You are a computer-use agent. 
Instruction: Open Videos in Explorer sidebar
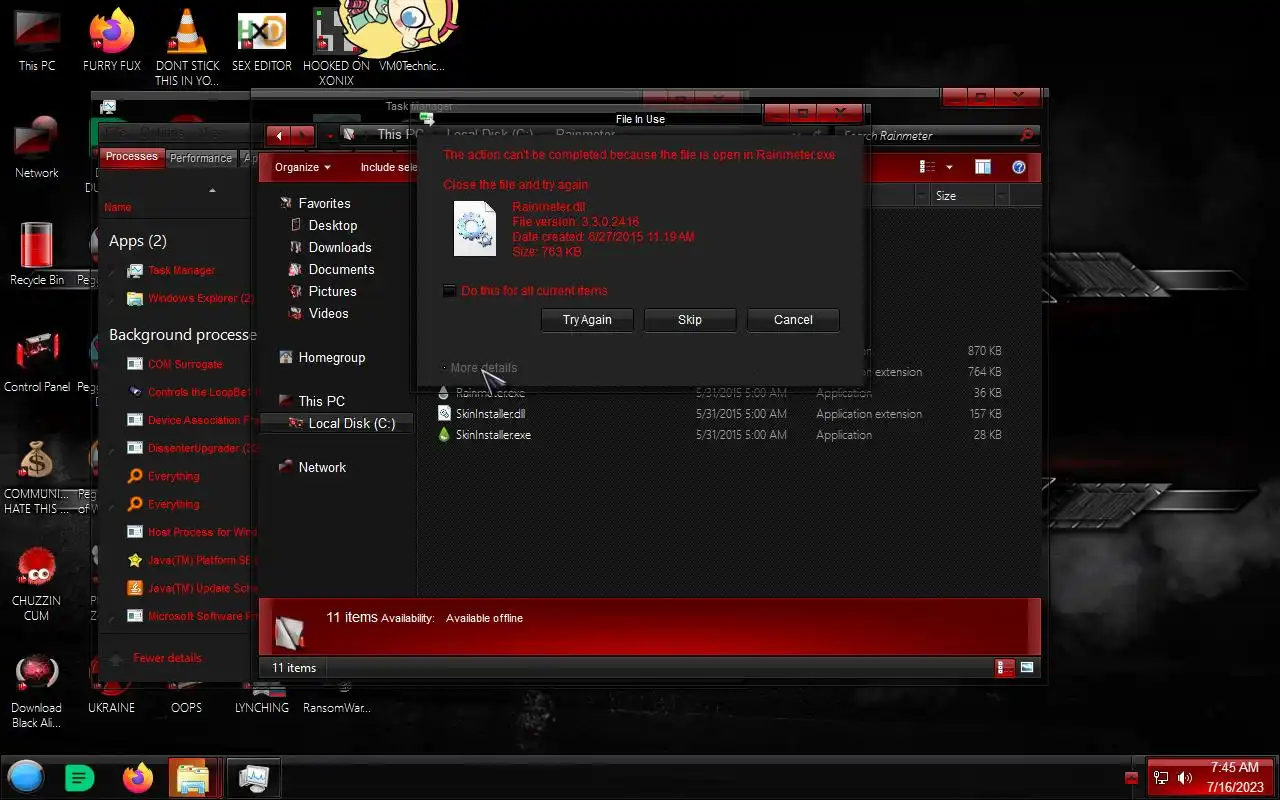[x=328, y=313]
